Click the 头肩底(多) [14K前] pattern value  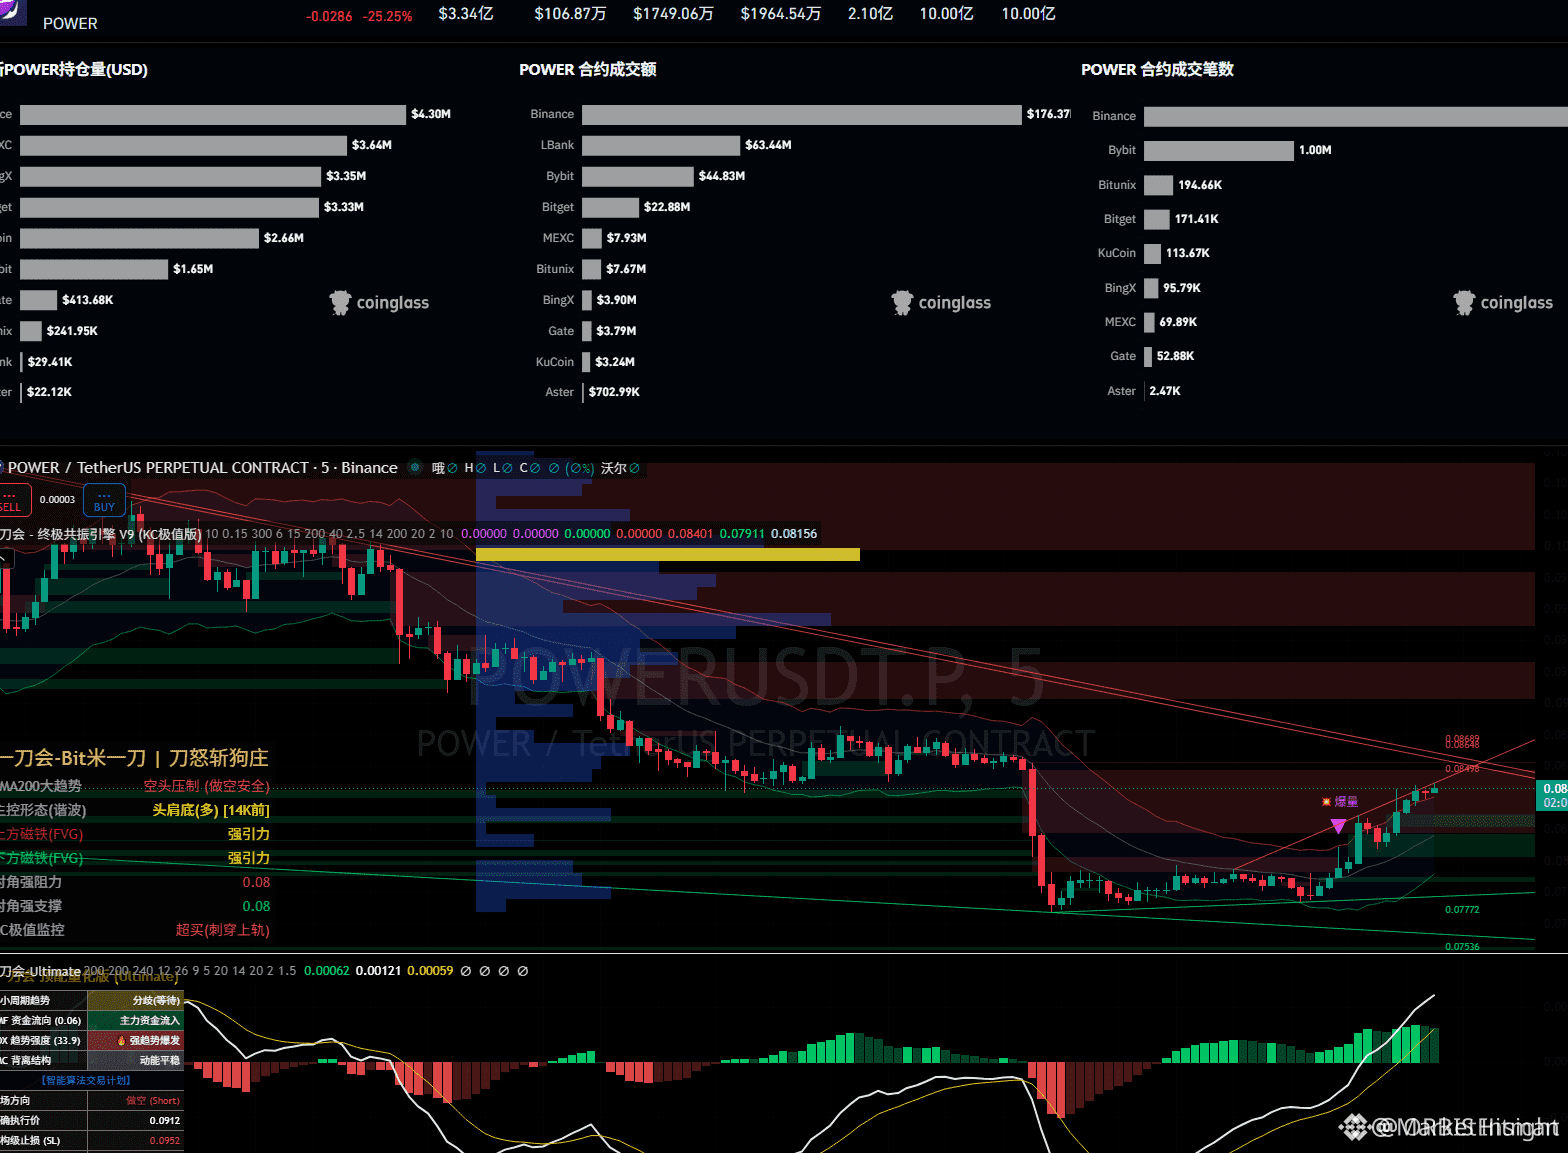tap(211, 810)
